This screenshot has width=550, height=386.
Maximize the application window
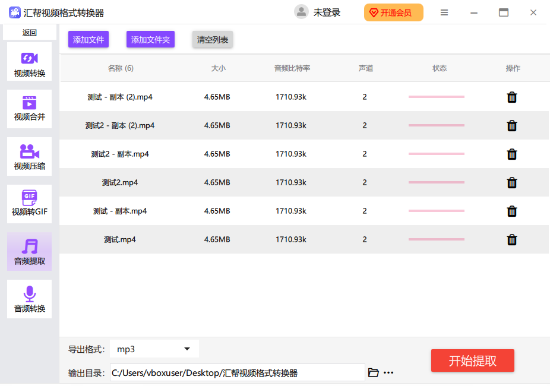(x=504, y=13)
